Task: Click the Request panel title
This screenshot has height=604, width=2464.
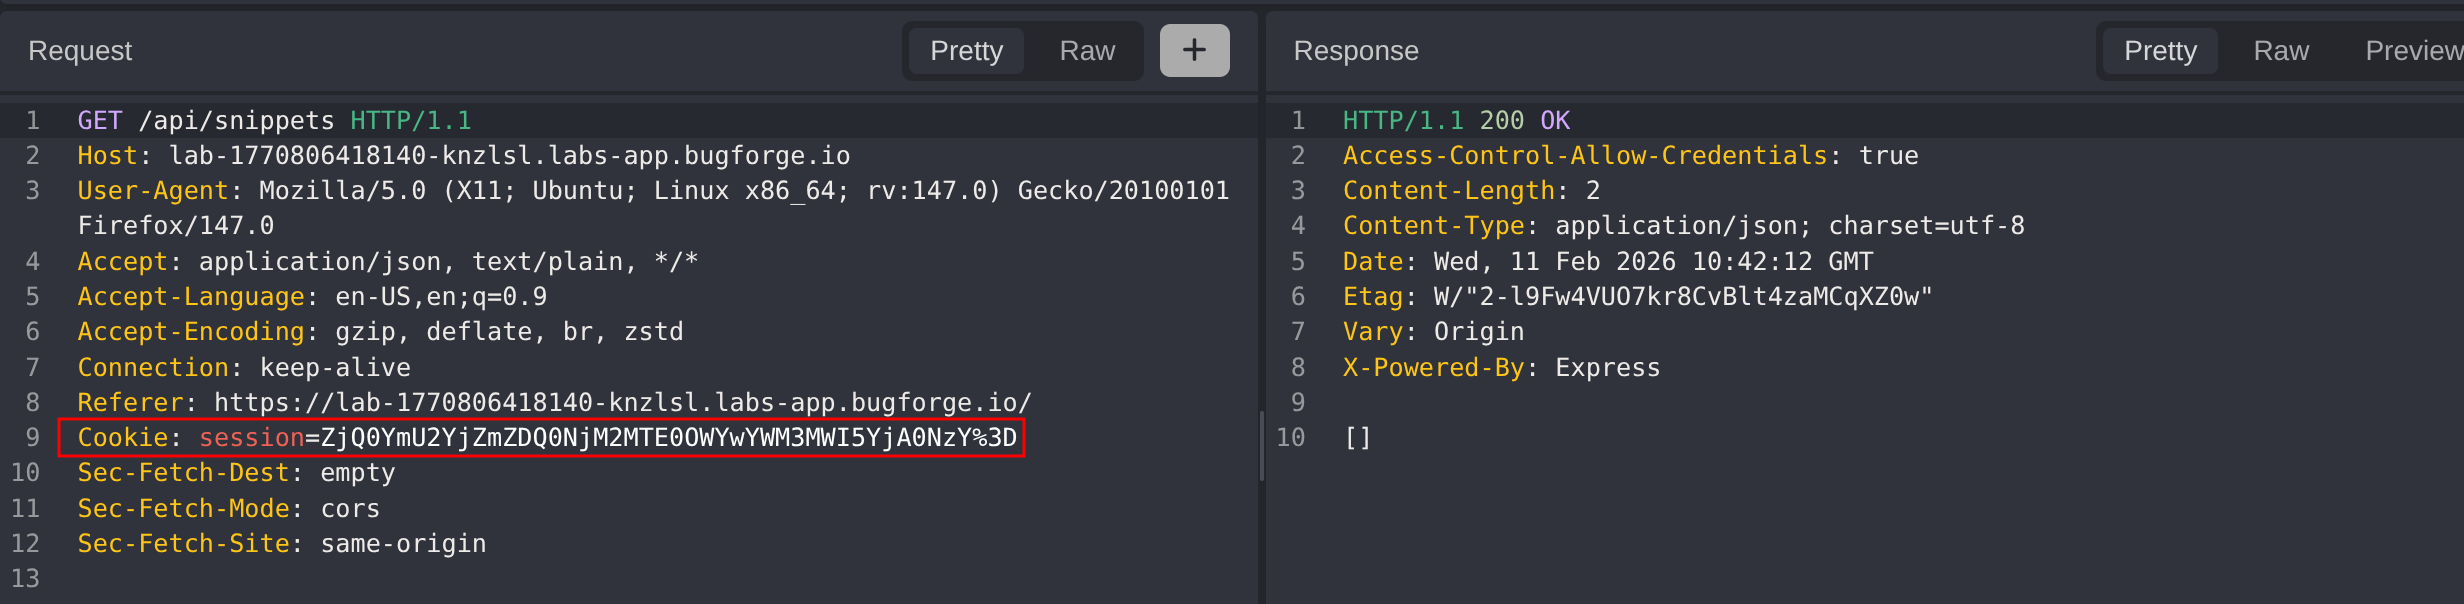Action: 80,51
